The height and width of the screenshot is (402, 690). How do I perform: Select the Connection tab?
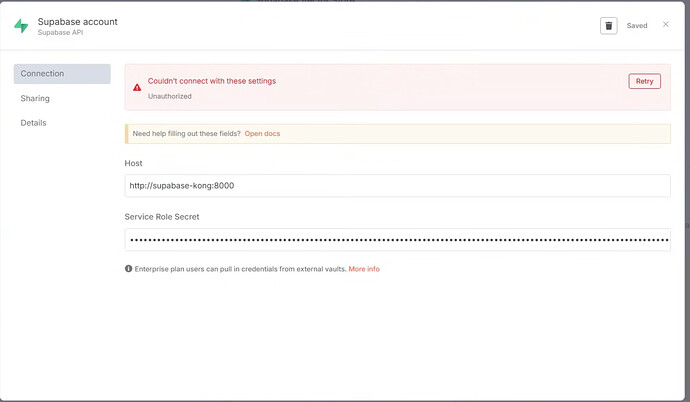62,74
